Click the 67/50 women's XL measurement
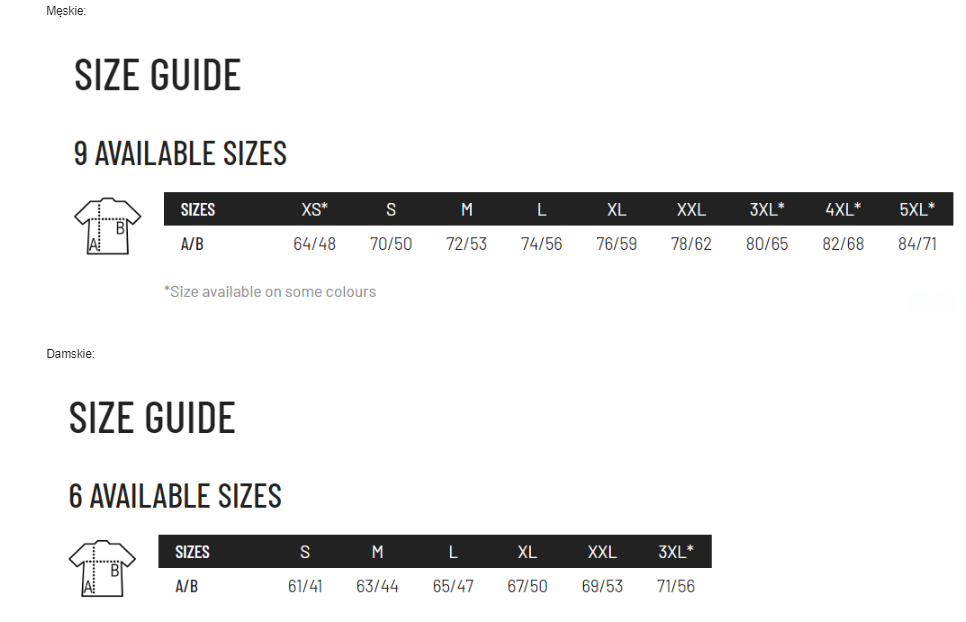 click(x=527, y=586)
